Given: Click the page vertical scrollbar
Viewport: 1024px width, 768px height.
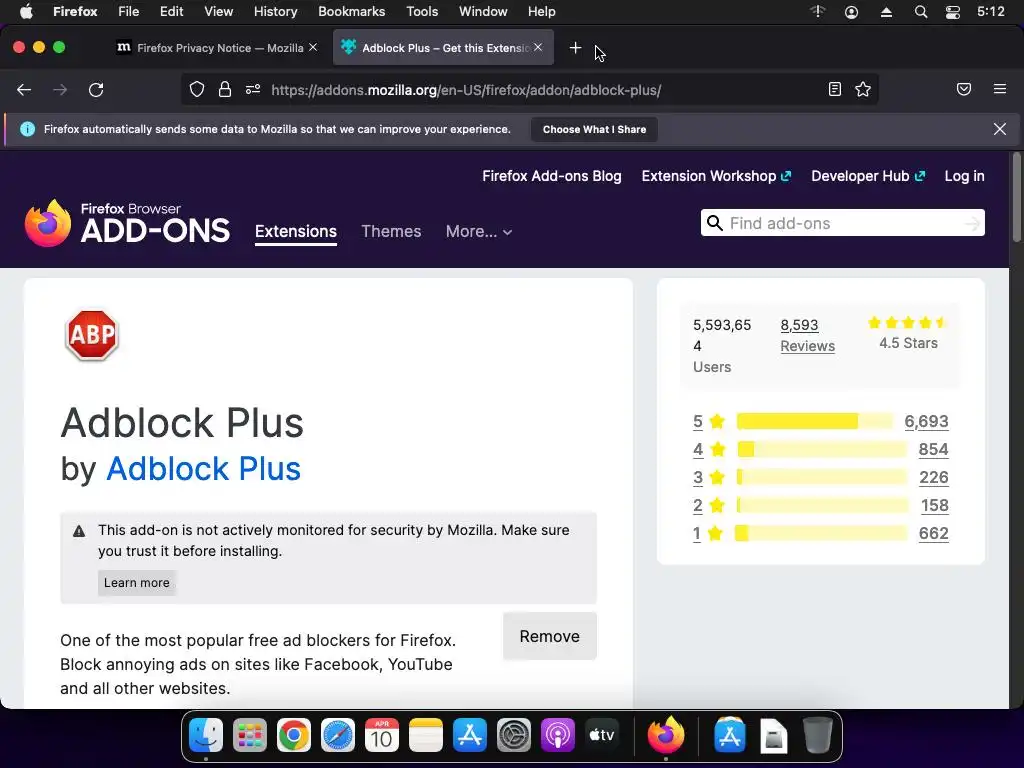Looking at the screenshot, I should (x=1016, y=198).
